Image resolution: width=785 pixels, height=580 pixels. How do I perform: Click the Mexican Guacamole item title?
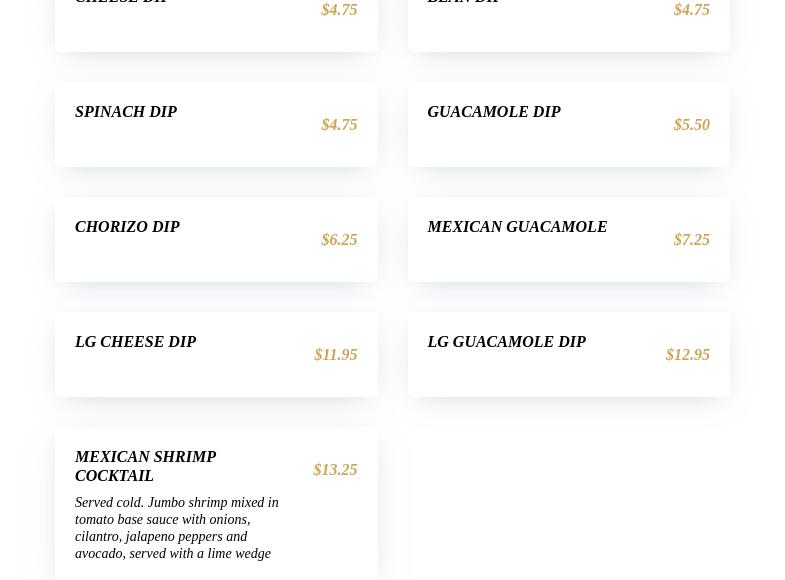click(x=517, y=227)
